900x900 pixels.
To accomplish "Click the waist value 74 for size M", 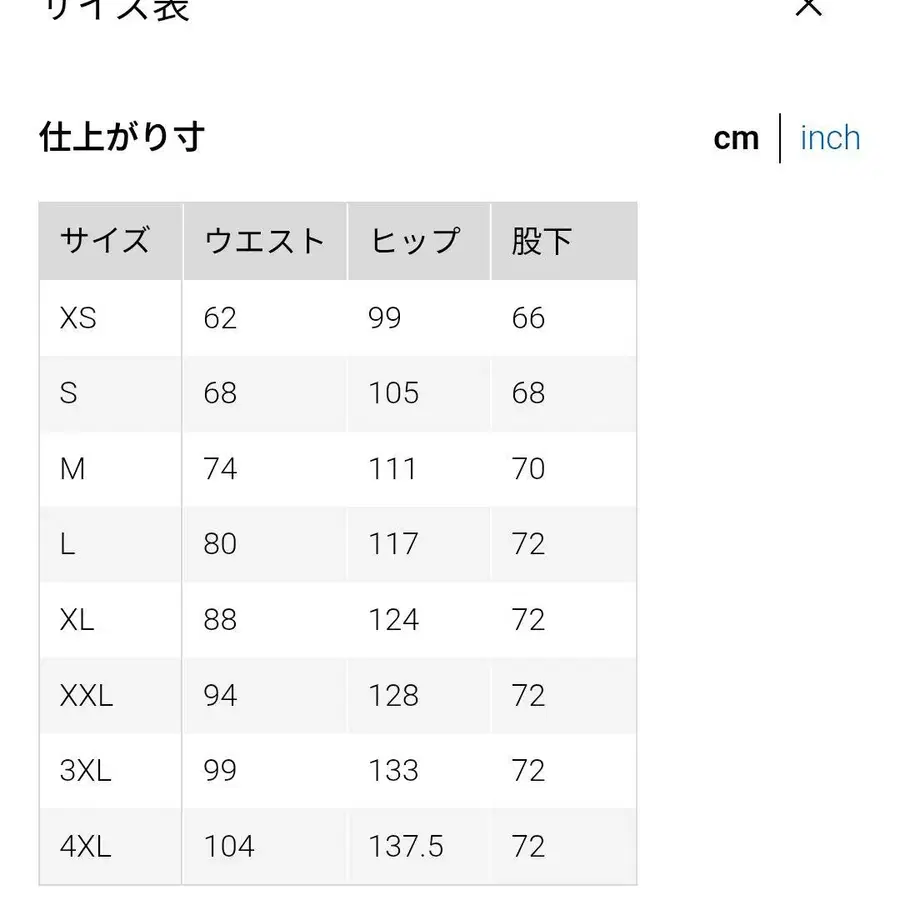I will (220, 468).
